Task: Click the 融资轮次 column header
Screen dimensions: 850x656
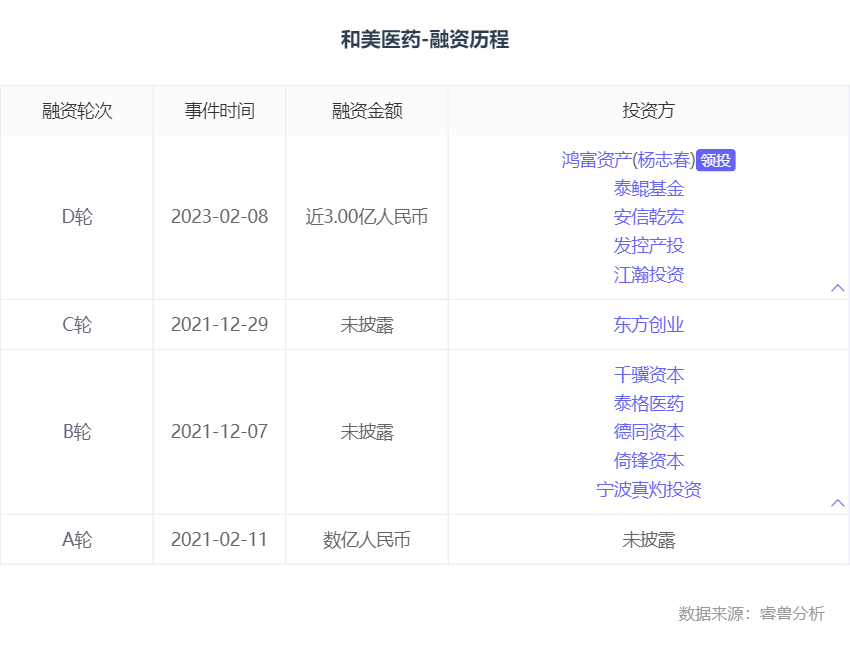Action: (77, 111)
